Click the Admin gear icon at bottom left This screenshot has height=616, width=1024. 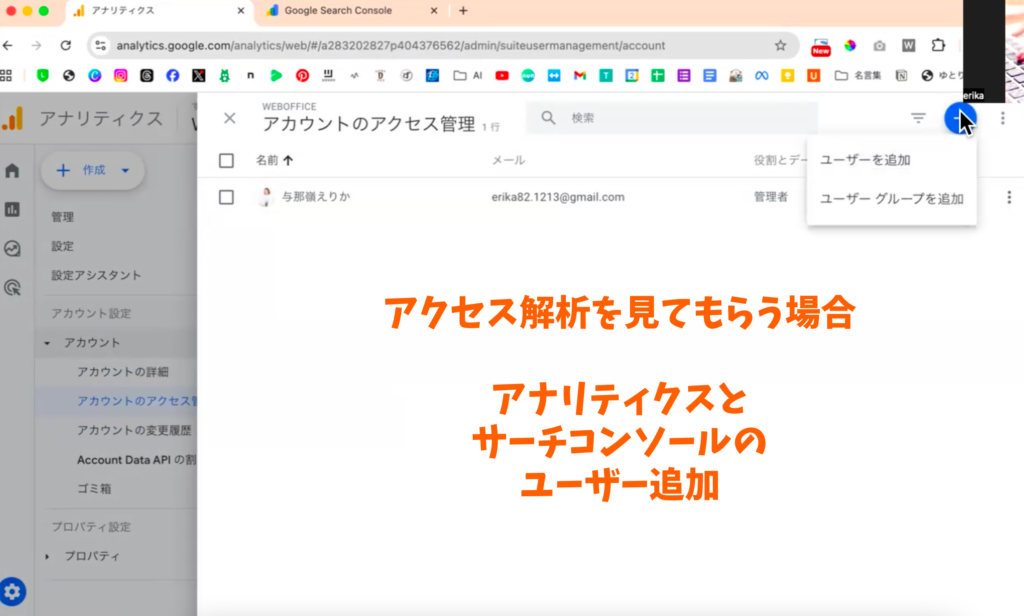click(13, 590)
